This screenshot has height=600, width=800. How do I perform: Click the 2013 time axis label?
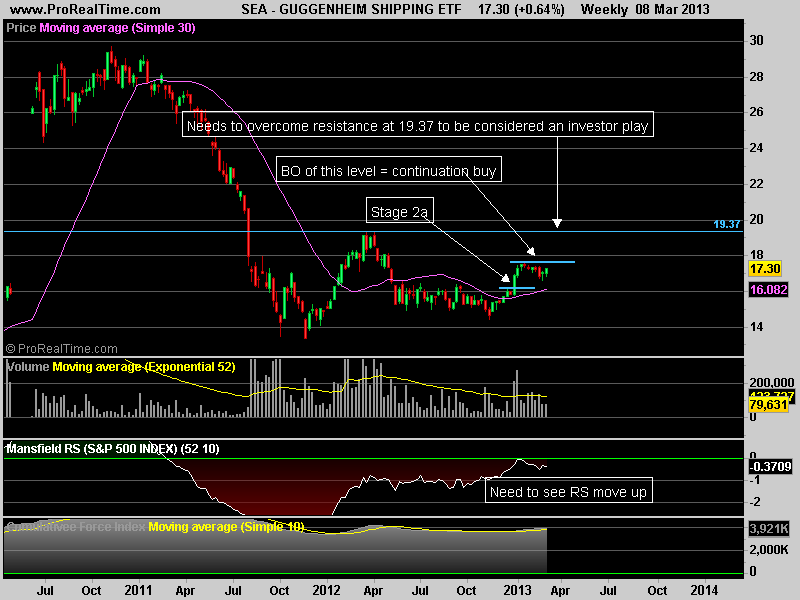pos(517,590)
